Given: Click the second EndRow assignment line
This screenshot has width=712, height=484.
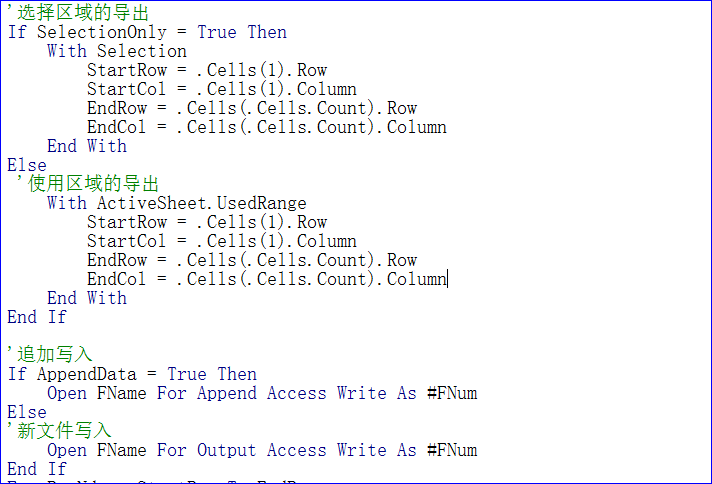Looking at the screenshot, I should pyautogui.click(x=252, y=260).
